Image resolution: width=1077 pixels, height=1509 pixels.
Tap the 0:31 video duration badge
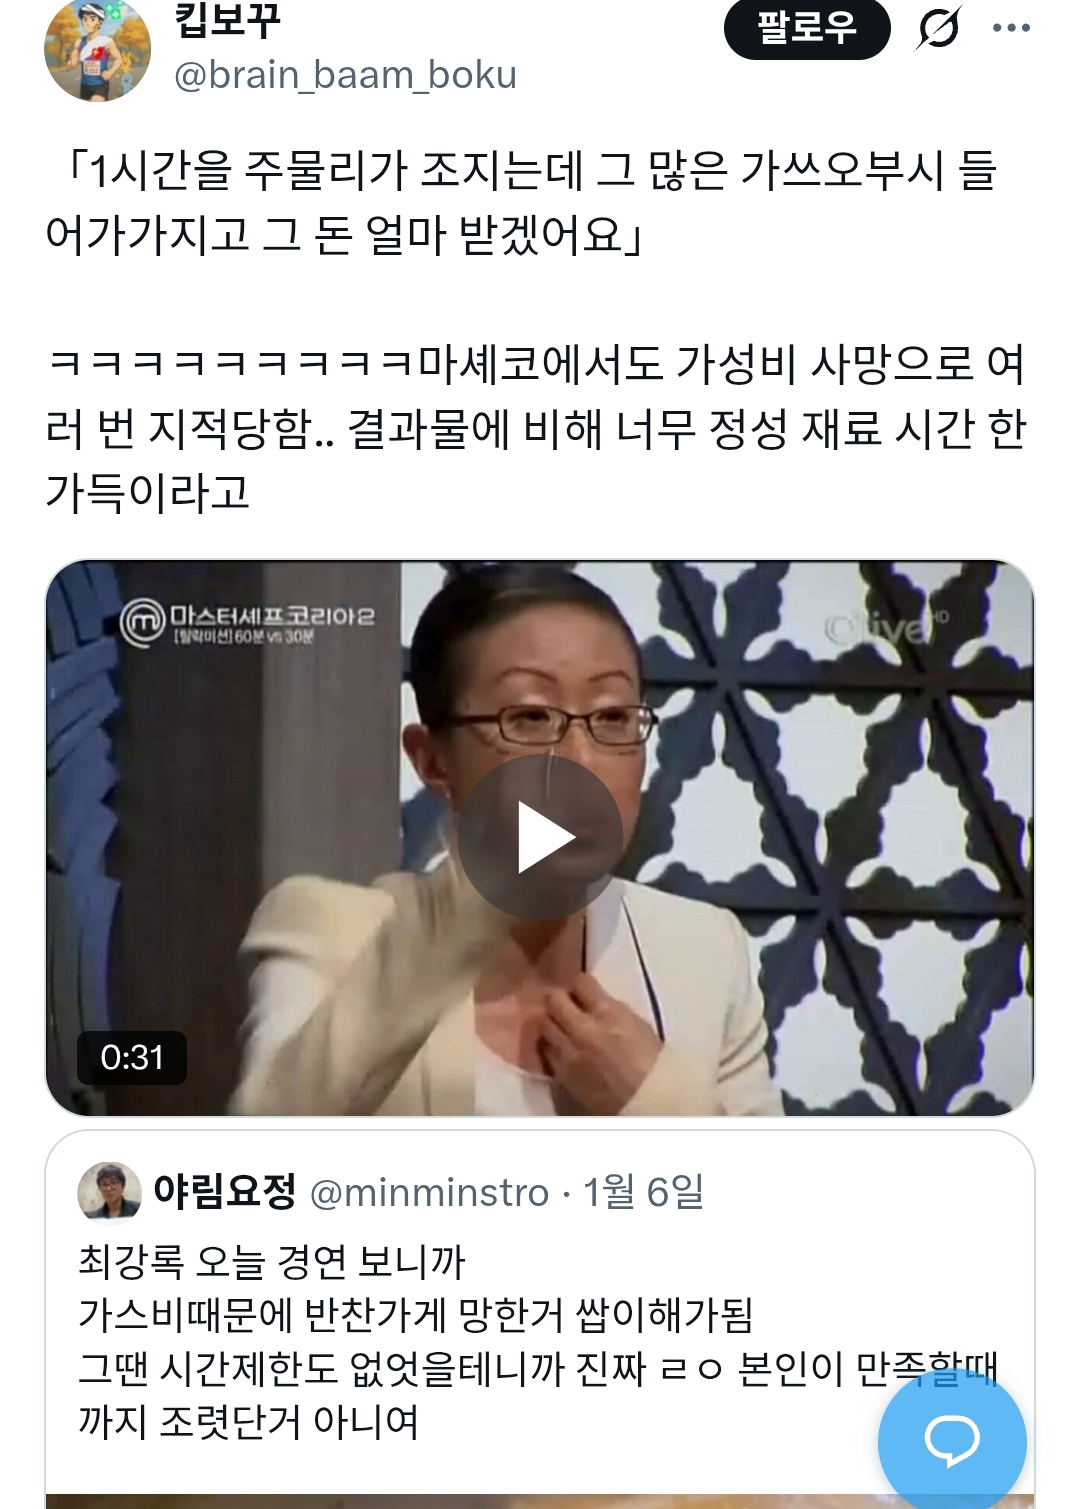[x=132, y=1057]
